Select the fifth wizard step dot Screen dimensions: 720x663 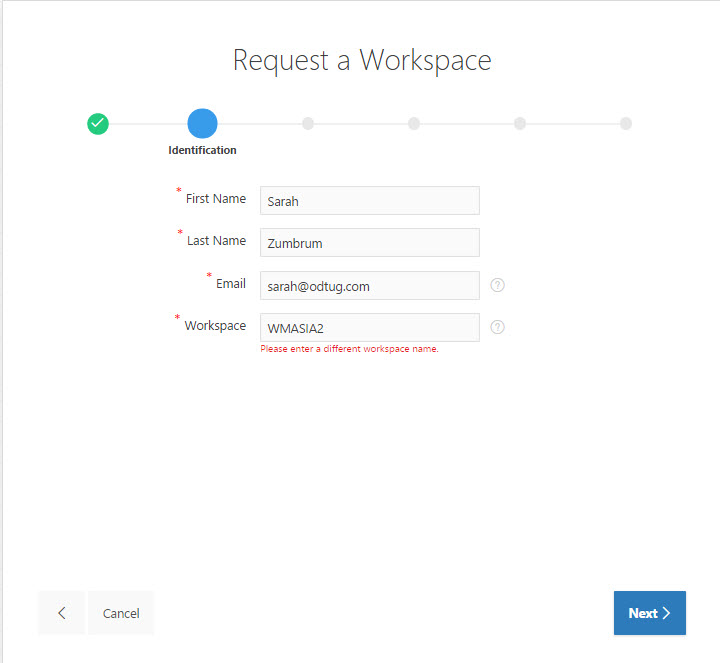(x=520, y=124)
